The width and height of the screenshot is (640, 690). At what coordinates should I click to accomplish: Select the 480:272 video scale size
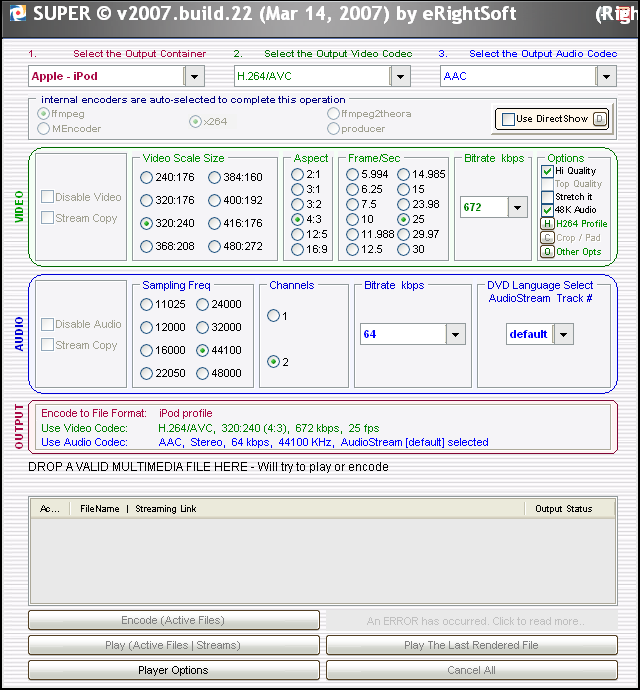[x=214, y=246]
